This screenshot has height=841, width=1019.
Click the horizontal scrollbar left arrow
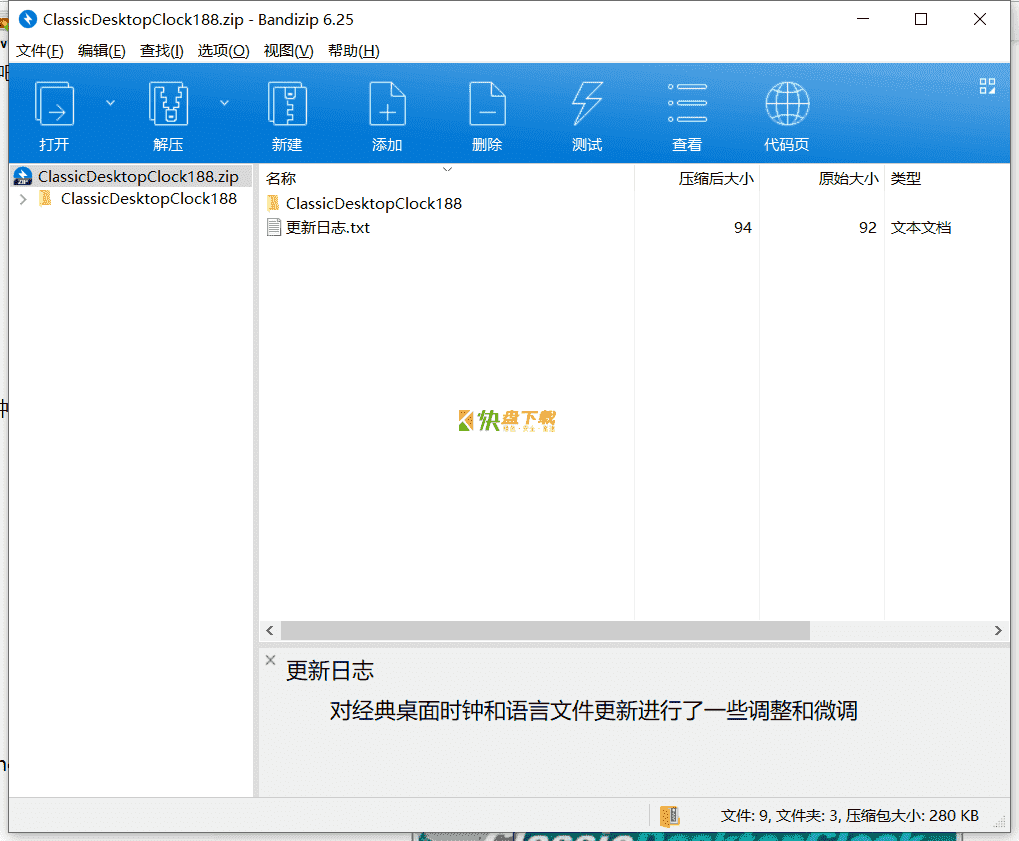[270, 630]
